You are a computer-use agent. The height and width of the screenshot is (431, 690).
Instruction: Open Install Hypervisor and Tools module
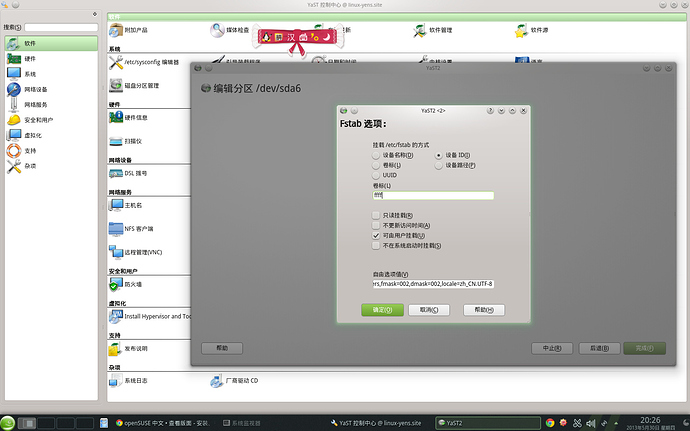pyautogui.click(x=150, y=316)
